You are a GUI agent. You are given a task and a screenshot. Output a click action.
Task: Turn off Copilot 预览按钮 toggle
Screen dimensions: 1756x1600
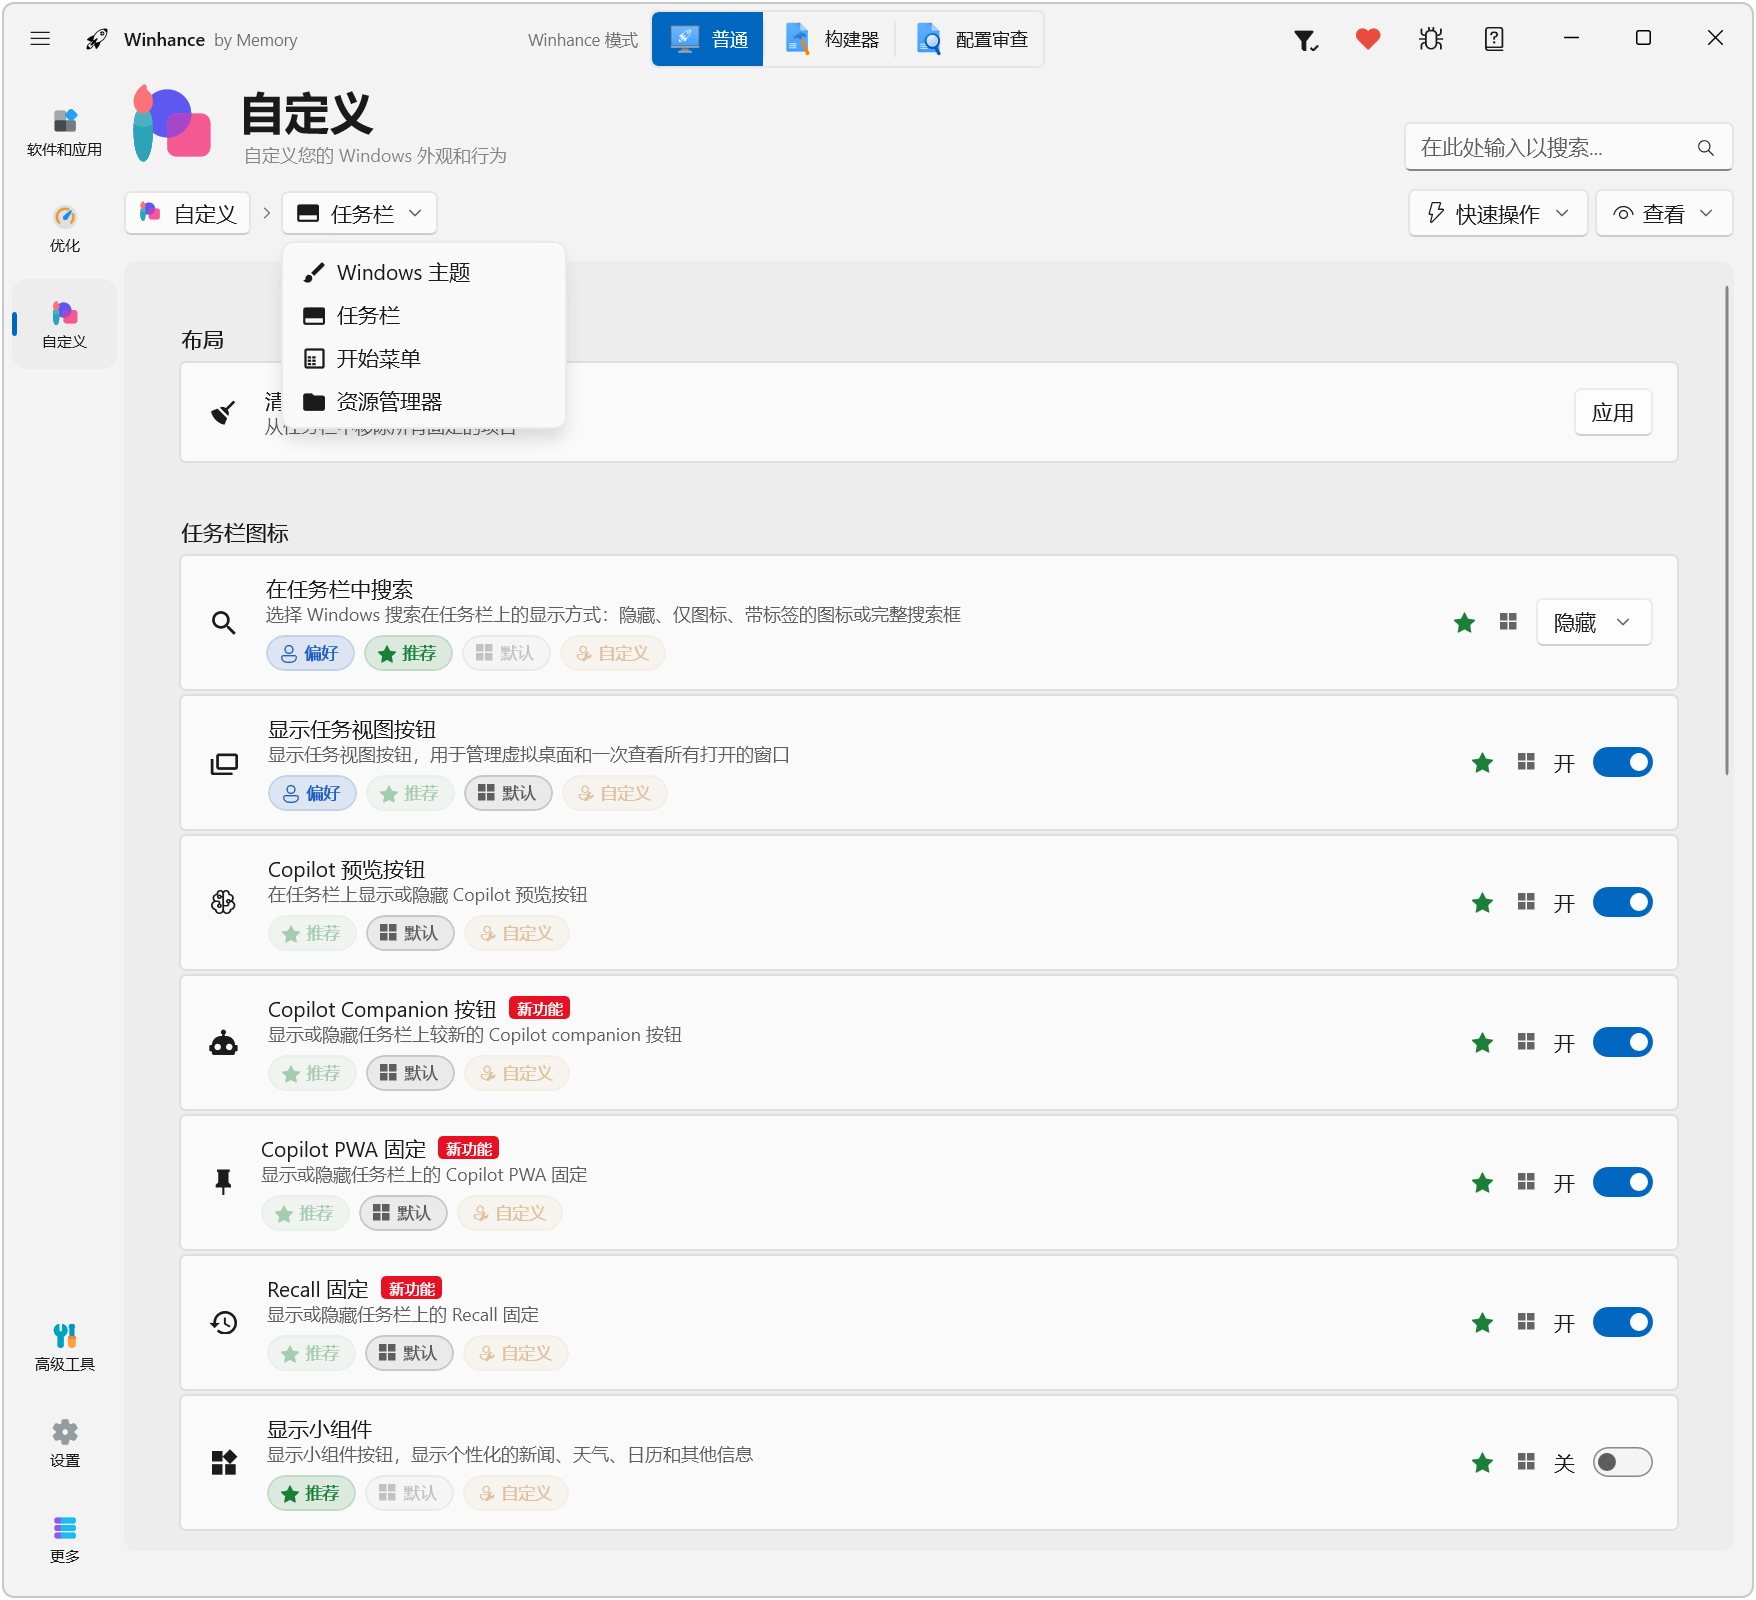[1622, 902]
